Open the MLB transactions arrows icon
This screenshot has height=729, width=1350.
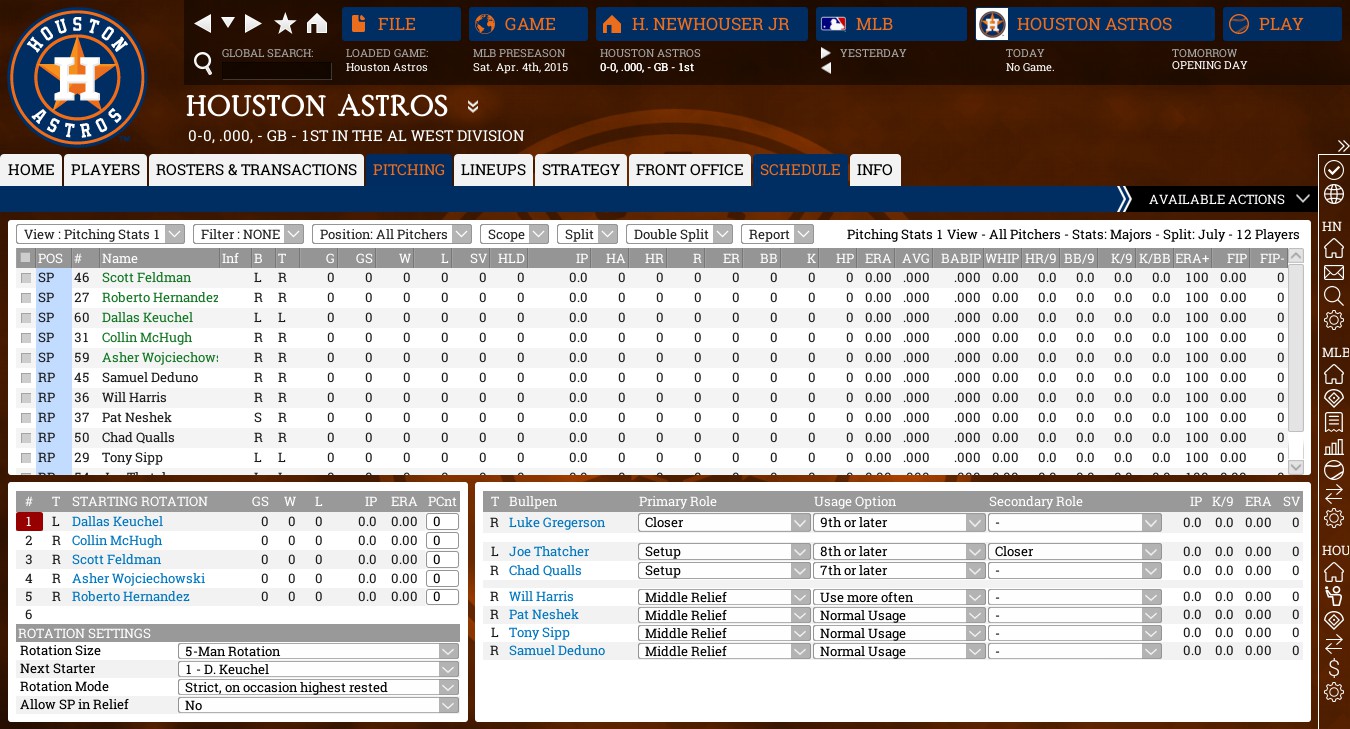1333,494
